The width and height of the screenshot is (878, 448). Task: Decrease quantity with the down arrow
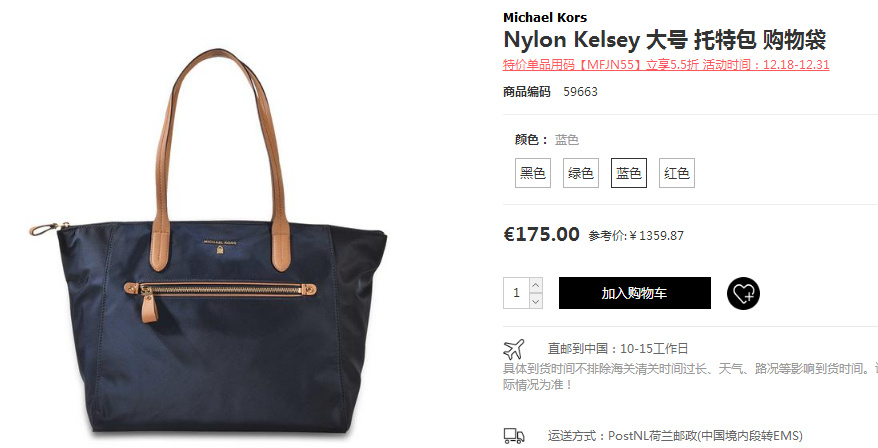click(536, 301)
